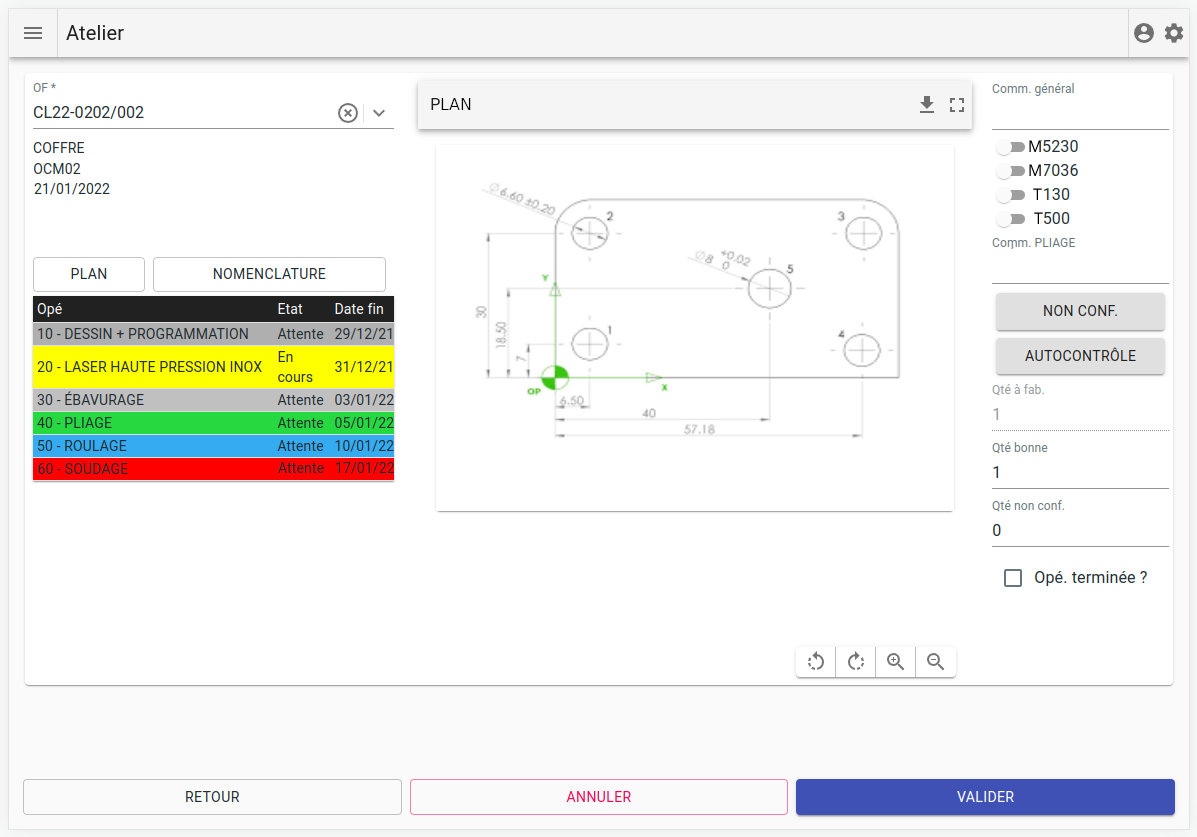Check the Opé. terminée checkbox
This screenshot has width=1197, height=837.
(x=1013, y=578)
